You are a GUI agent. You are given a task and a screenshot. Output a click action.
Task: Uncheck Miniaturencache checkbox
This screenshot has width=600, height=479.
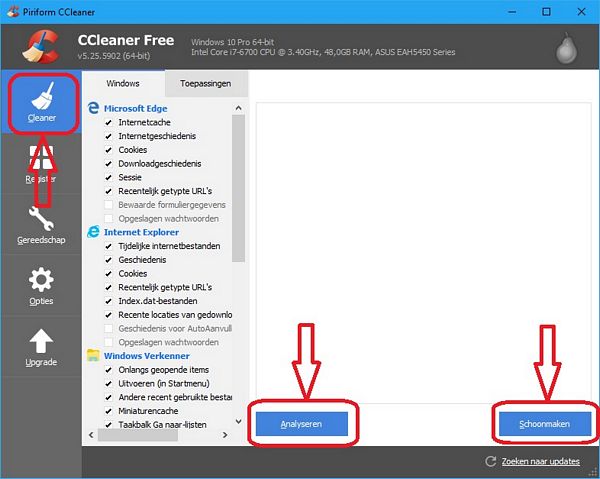109,411
